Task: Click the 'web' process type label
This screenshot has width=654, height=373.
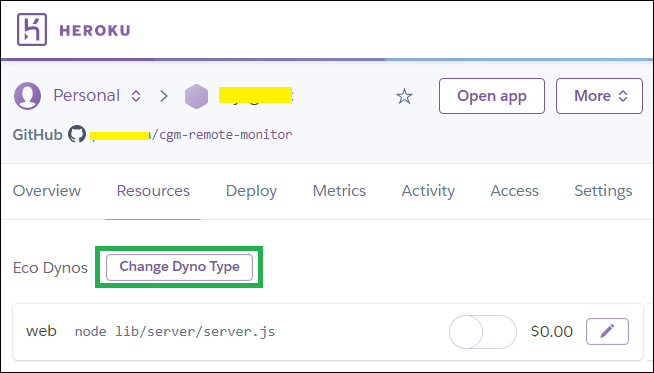Action: [x=41, y=331]
